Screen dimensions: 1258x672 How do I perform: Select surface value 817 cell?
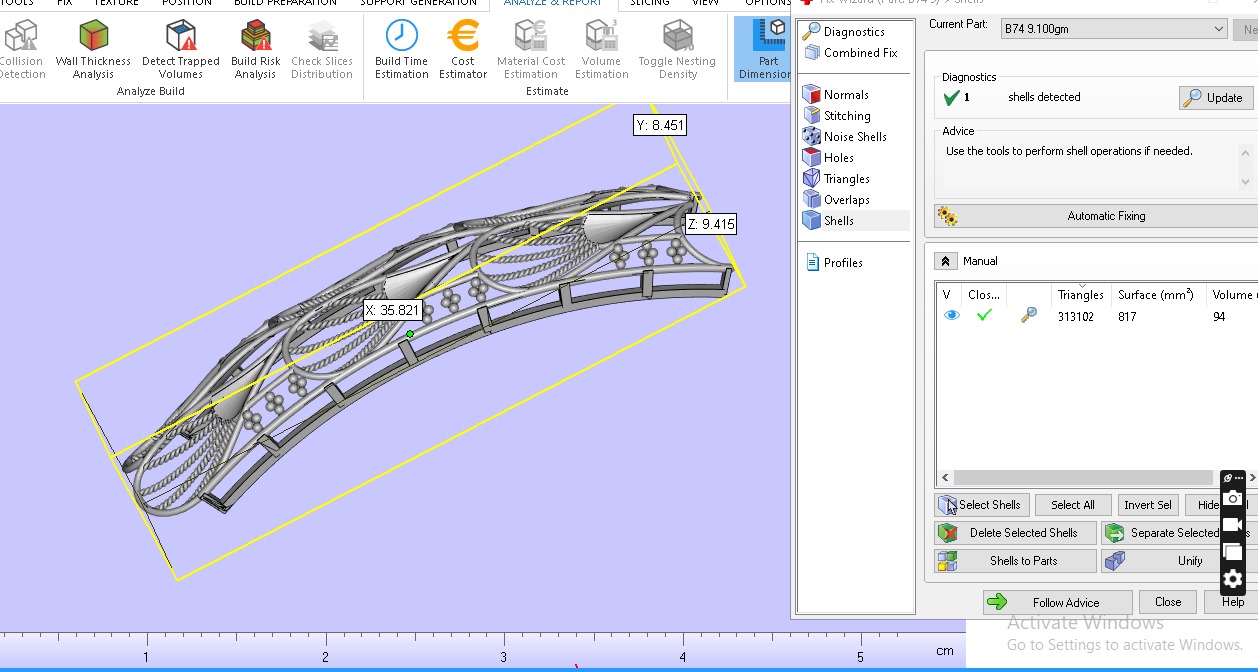(1127, 316)
